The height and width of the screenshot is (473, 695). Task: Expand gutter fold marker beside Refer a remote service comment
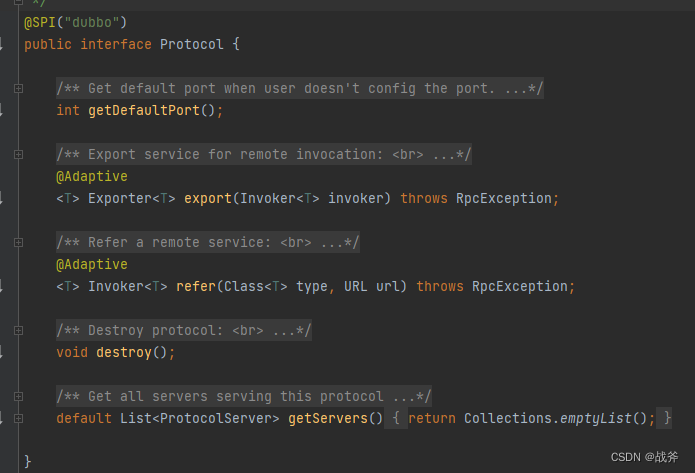coord(18,242)
